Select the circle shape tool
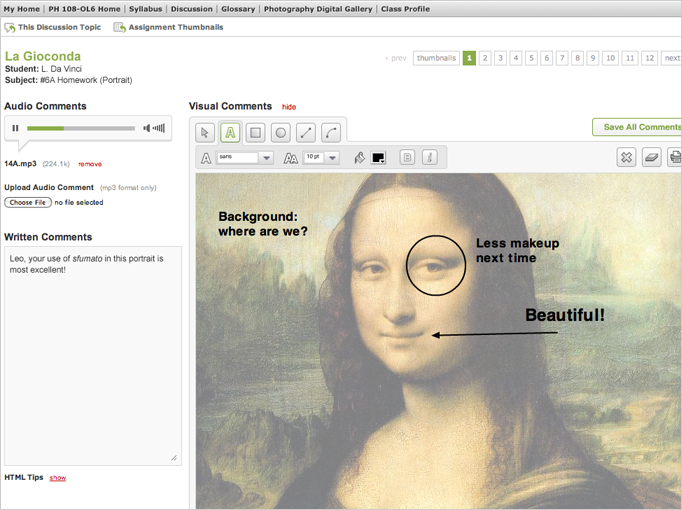Viewport: 682px width, 510px height. [x=281, y=132]
